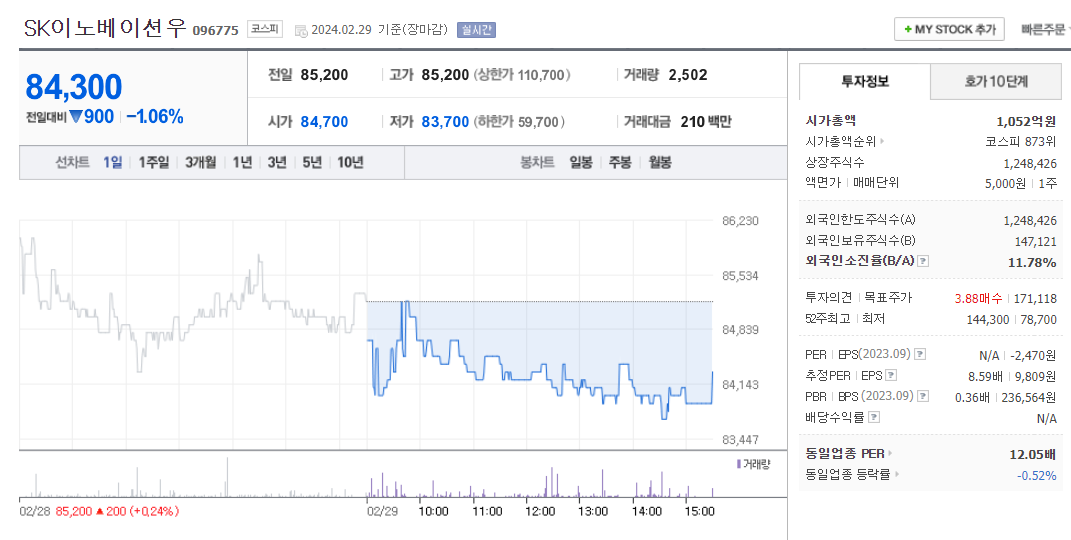
Task: Select the 1일 line chart period
Action: (x=113, y=162)
